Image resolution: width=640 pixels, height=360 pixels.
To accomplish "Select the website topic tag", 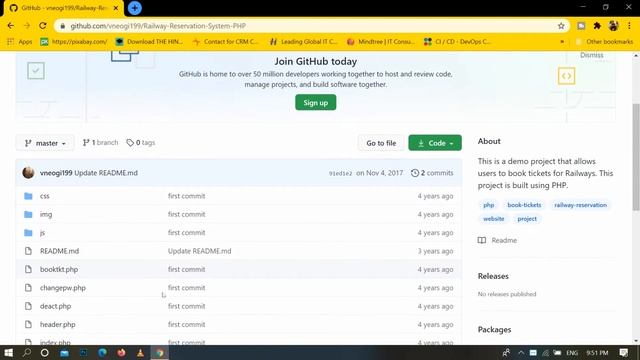I will click(493, 219).
